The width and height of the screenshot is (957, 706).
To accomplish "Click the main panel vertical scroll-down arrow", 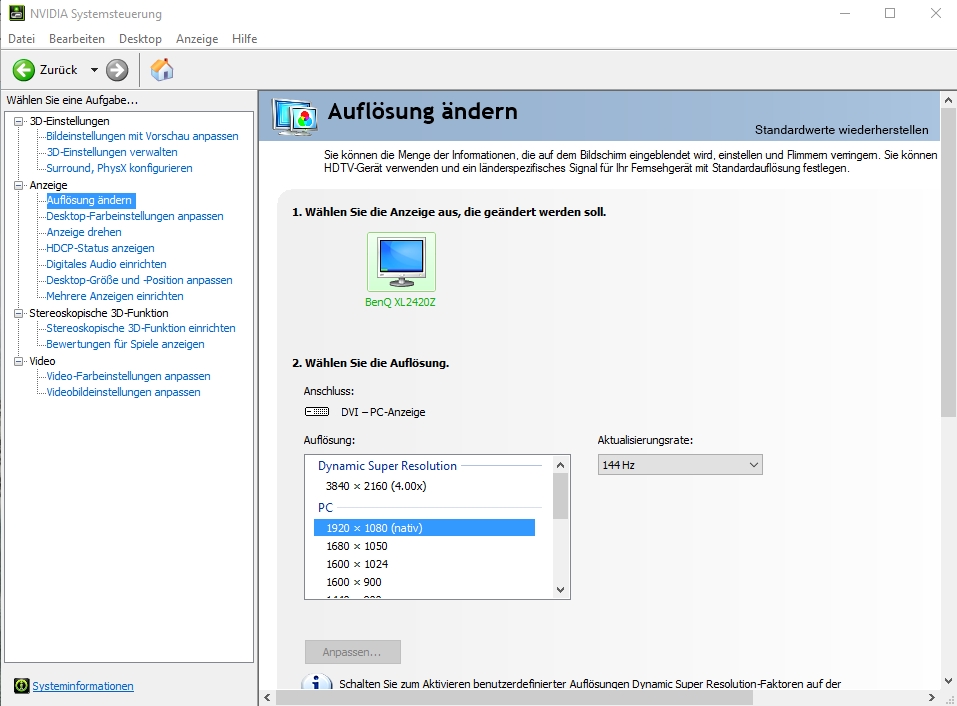I will tap(948, 681).
